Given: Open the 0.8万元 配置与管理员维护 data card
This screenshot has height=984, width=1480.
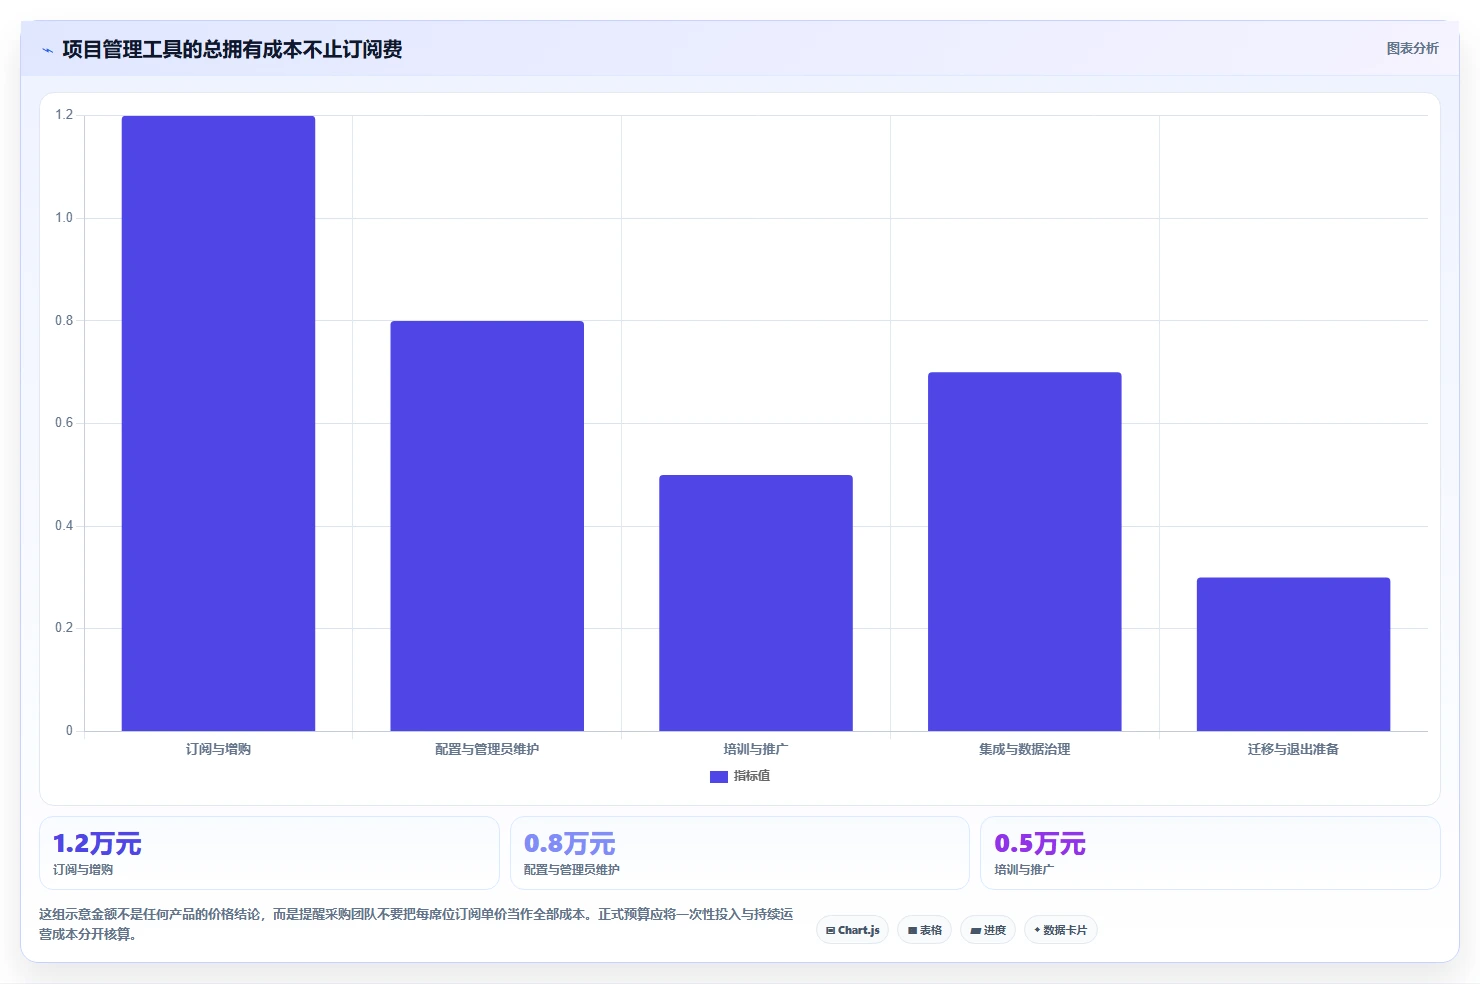Looking at the screenshot, I should [740, 853].
